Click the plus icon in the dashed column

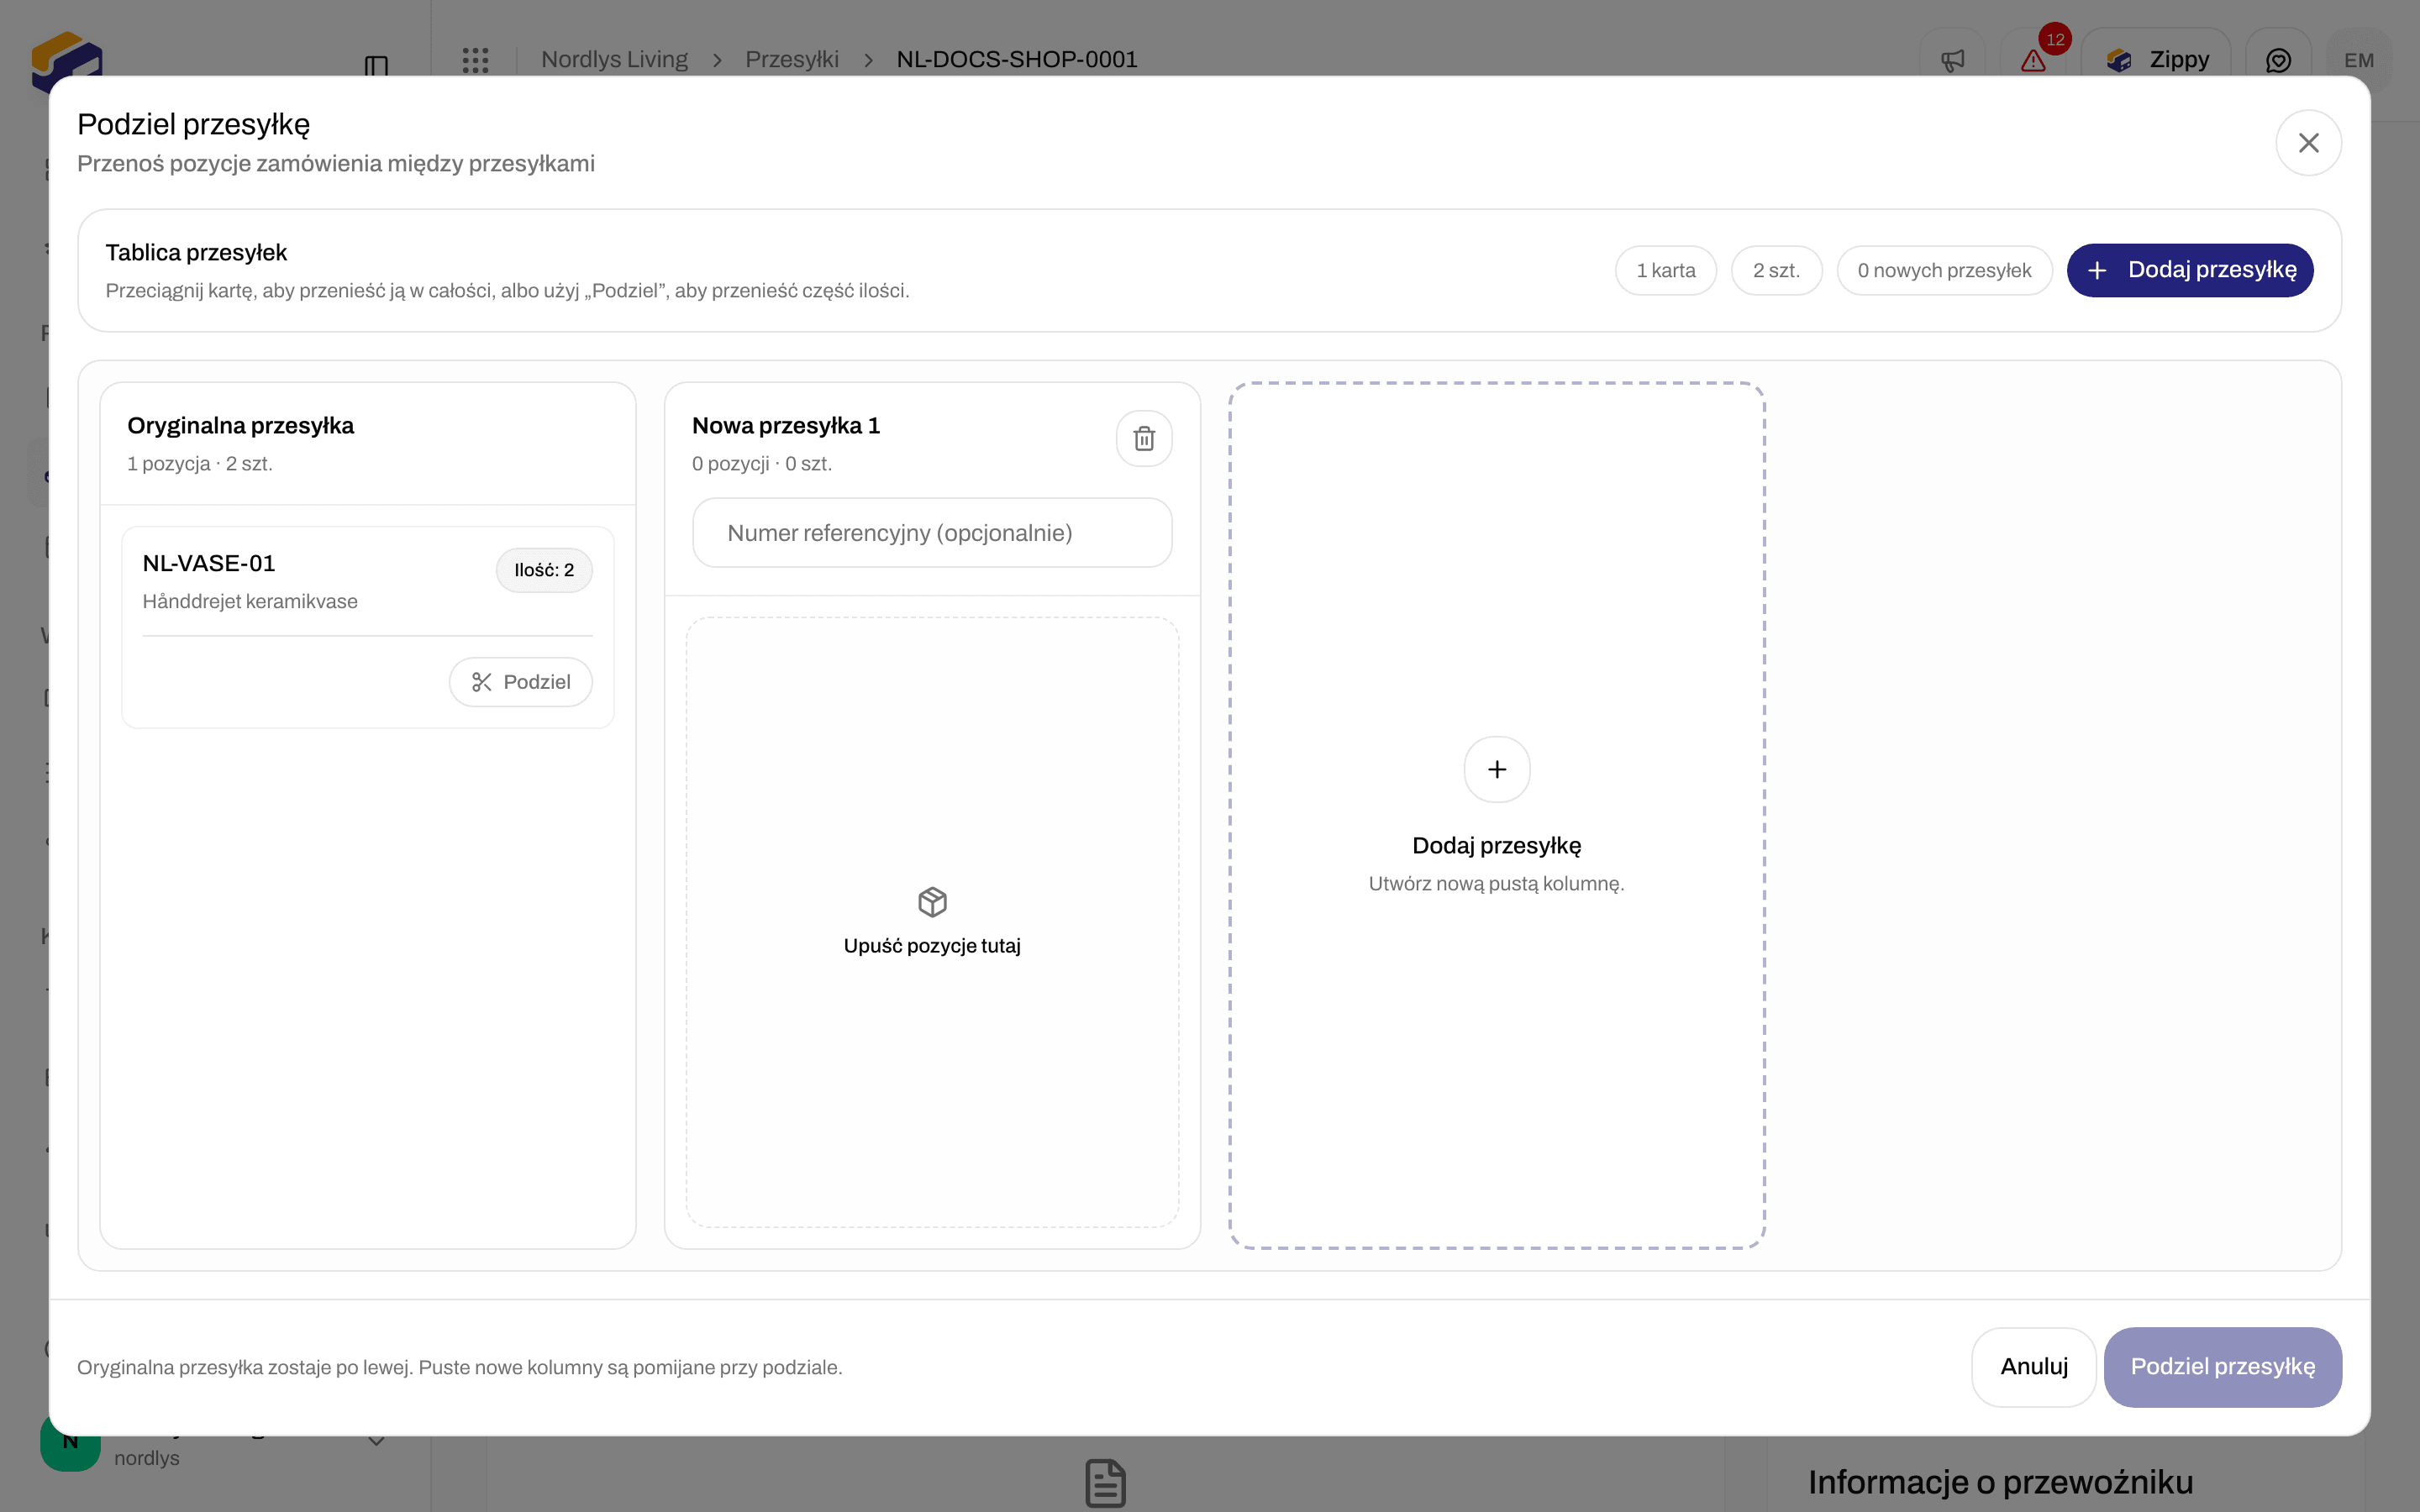pyautogui.click(x=1497, y=769)
